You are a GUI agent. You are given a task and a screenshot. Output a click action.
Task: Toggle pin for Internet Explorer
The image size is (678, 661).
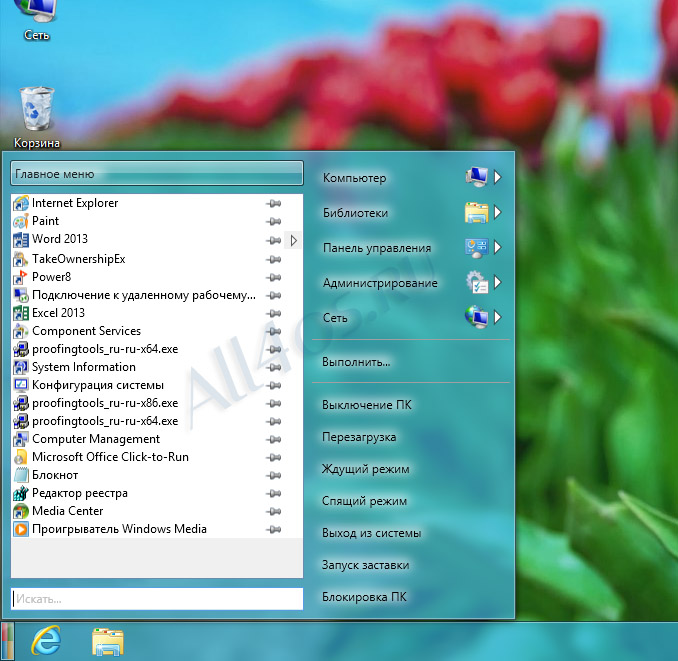(x=273, y=203)
